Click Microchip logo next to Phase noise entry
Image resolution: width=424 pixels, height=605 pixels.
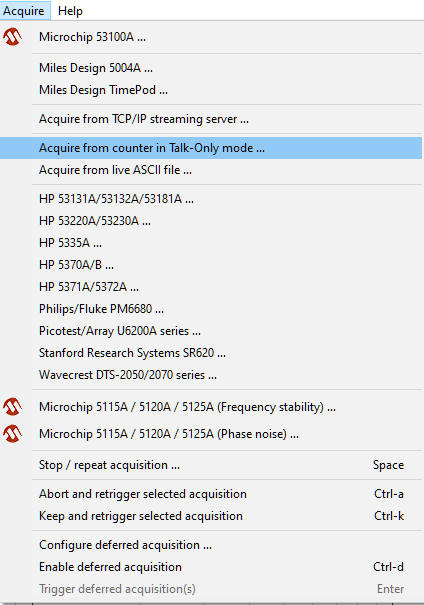click(x=12, y=434)
